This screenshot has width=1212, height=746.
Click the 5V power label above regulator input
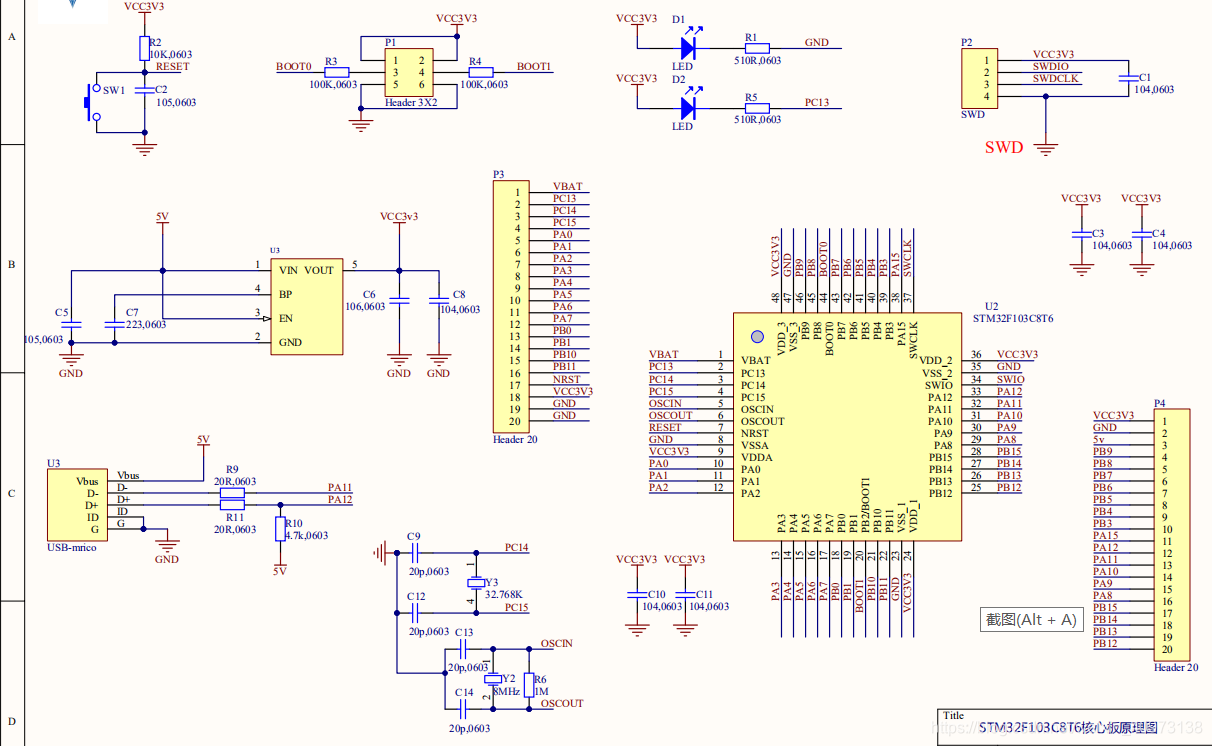[x=163, y=216]
